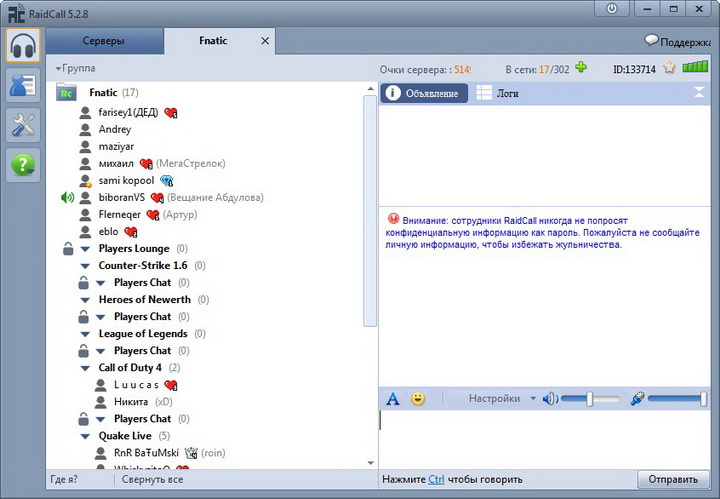Viewport: 720px width, 499px height.
Task: Click the speech bubble support icon
Action: point(652,40)
